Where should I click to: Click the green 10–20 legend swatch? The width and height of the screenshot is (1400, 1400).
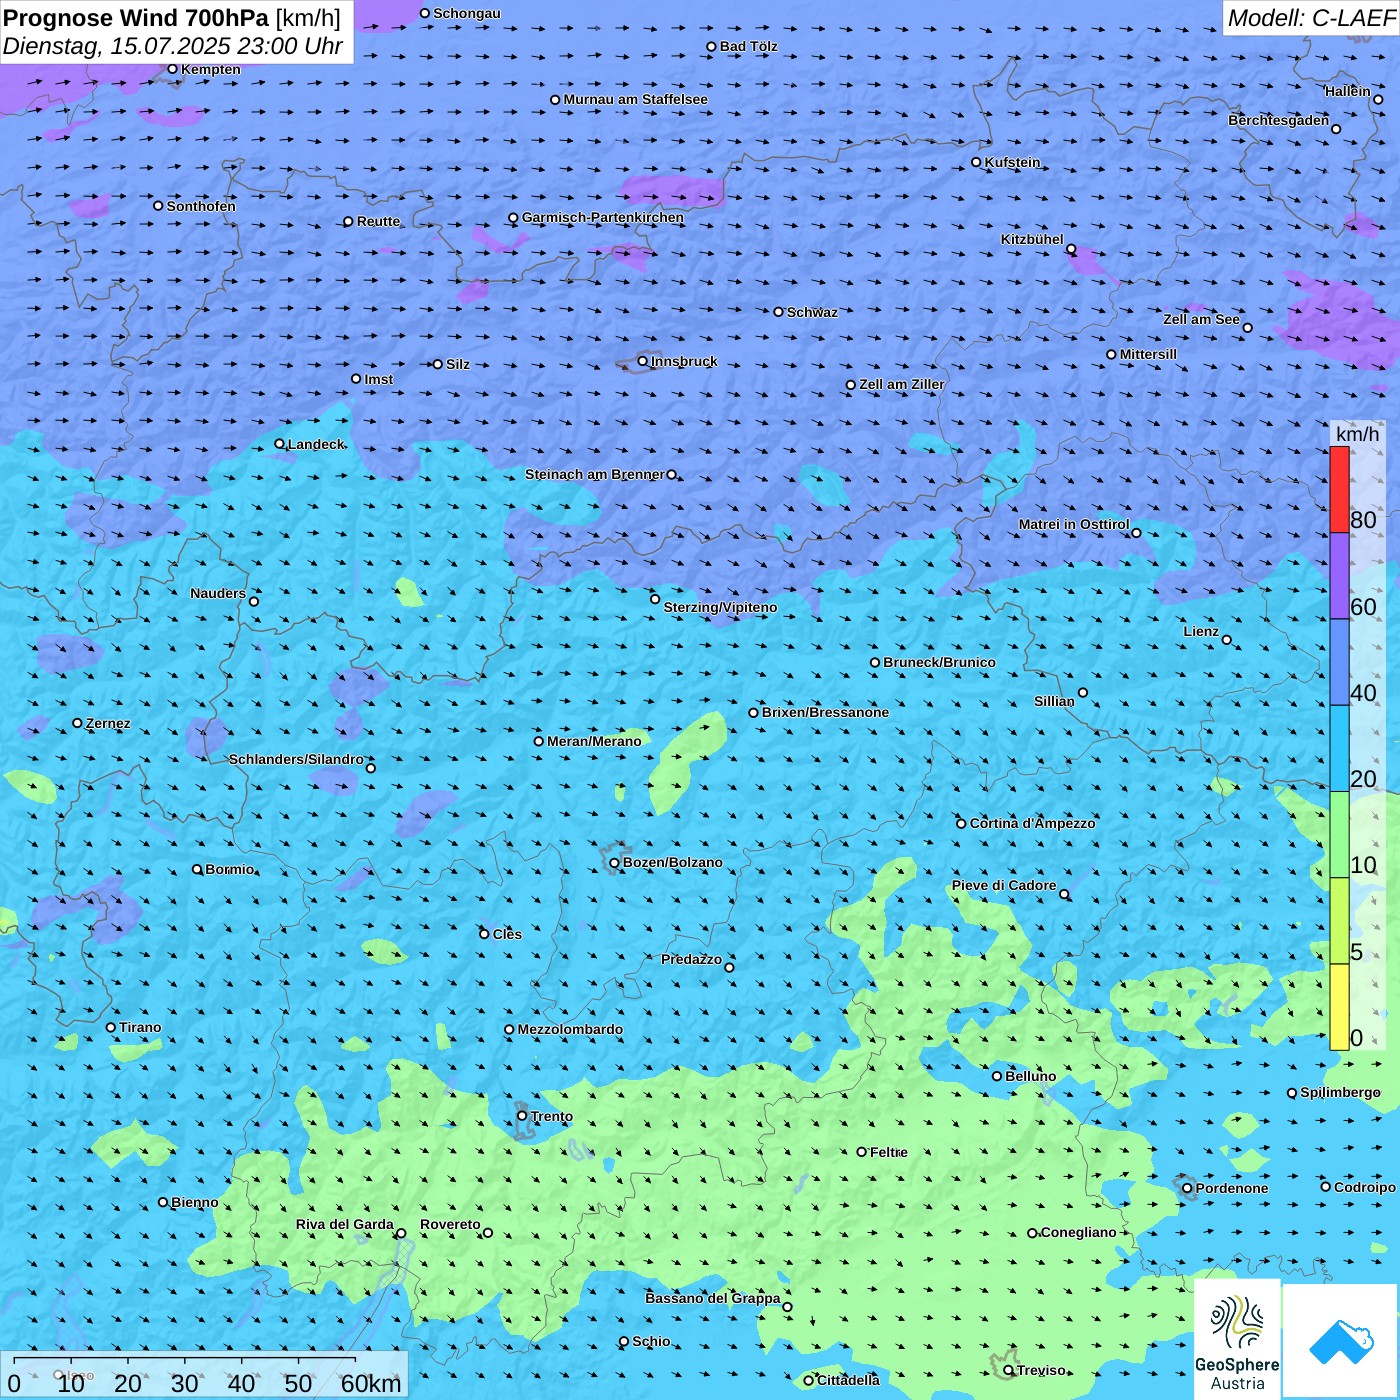click(x=1339, y=835)
